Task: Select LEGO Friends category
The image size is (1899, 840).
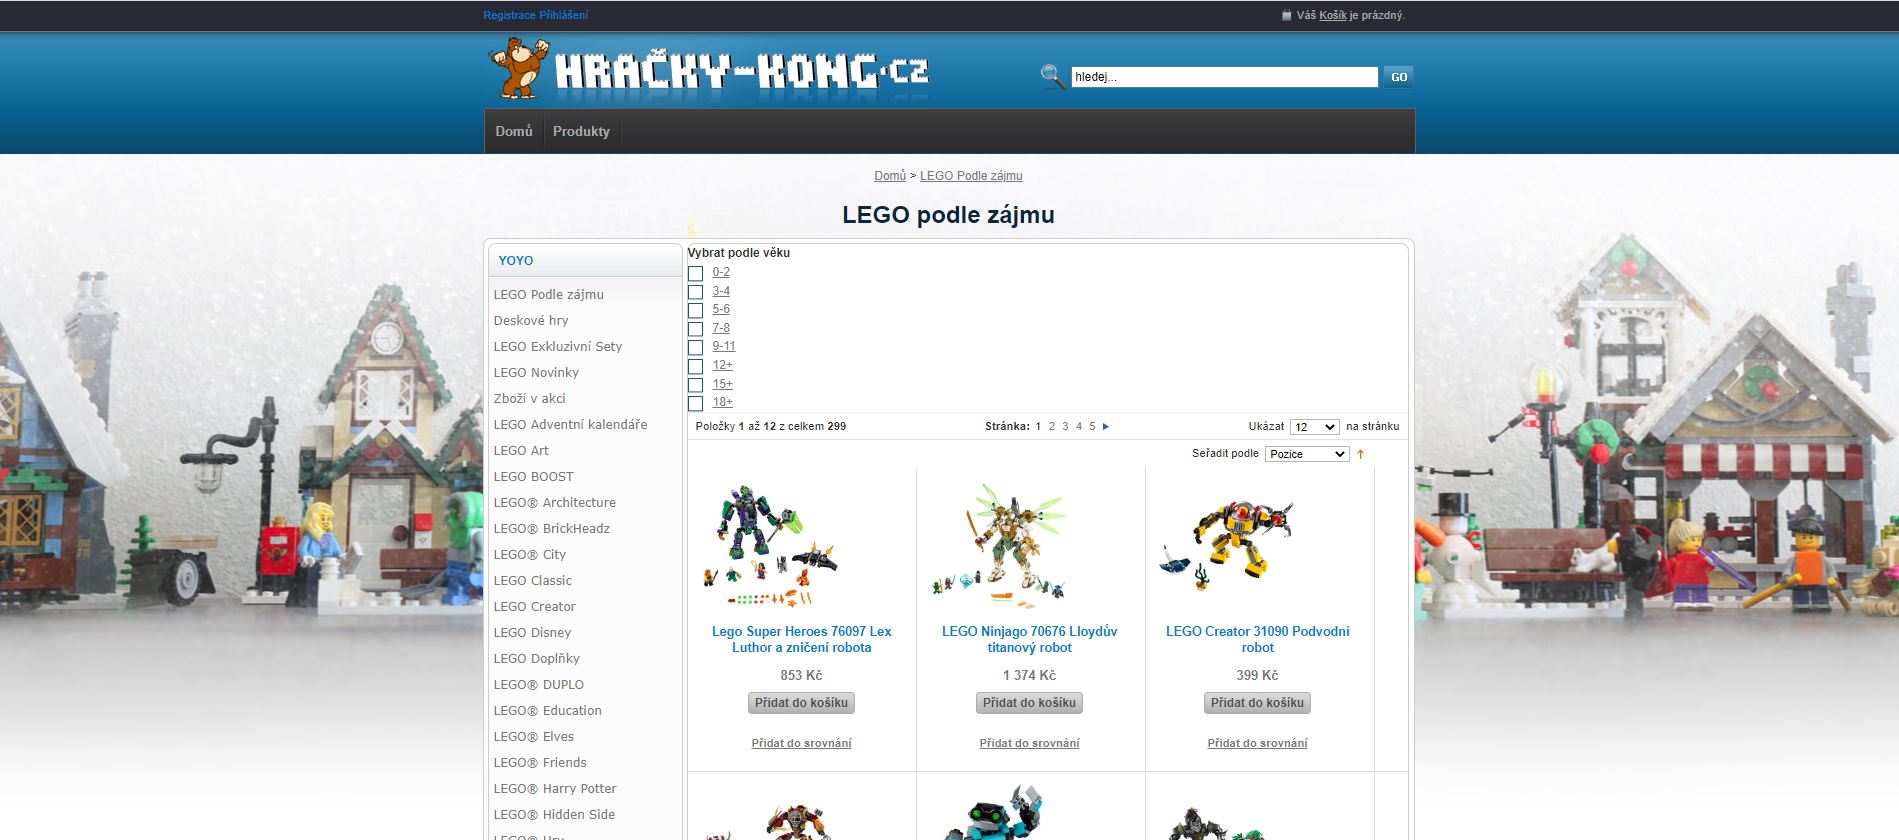Action: point(540,762)
